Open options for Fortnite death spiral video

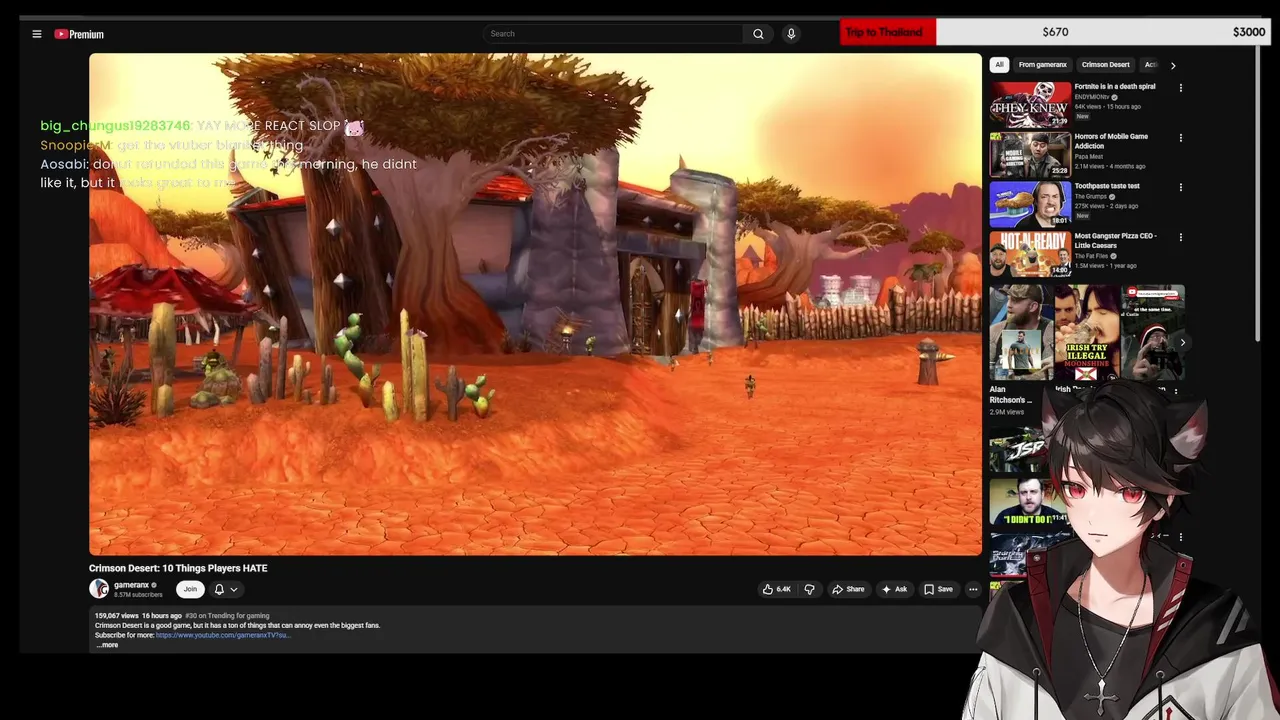click(1181, 88)
